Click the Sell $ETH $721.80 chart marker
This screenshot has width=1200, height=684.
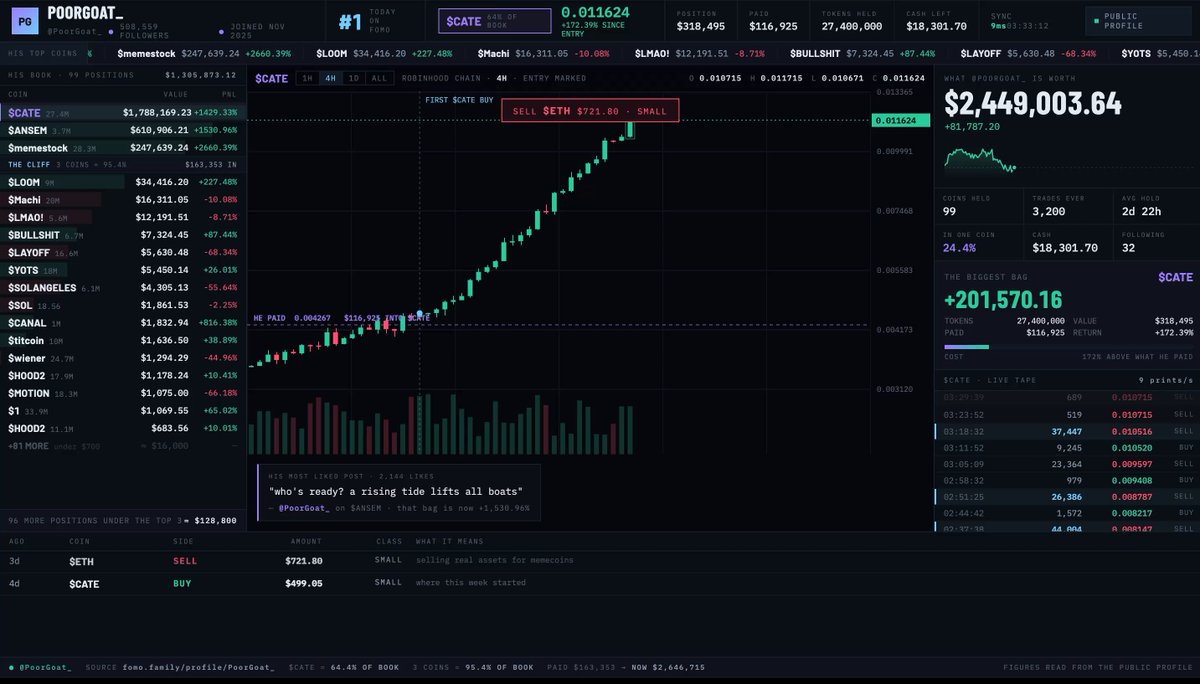(590, 111)
